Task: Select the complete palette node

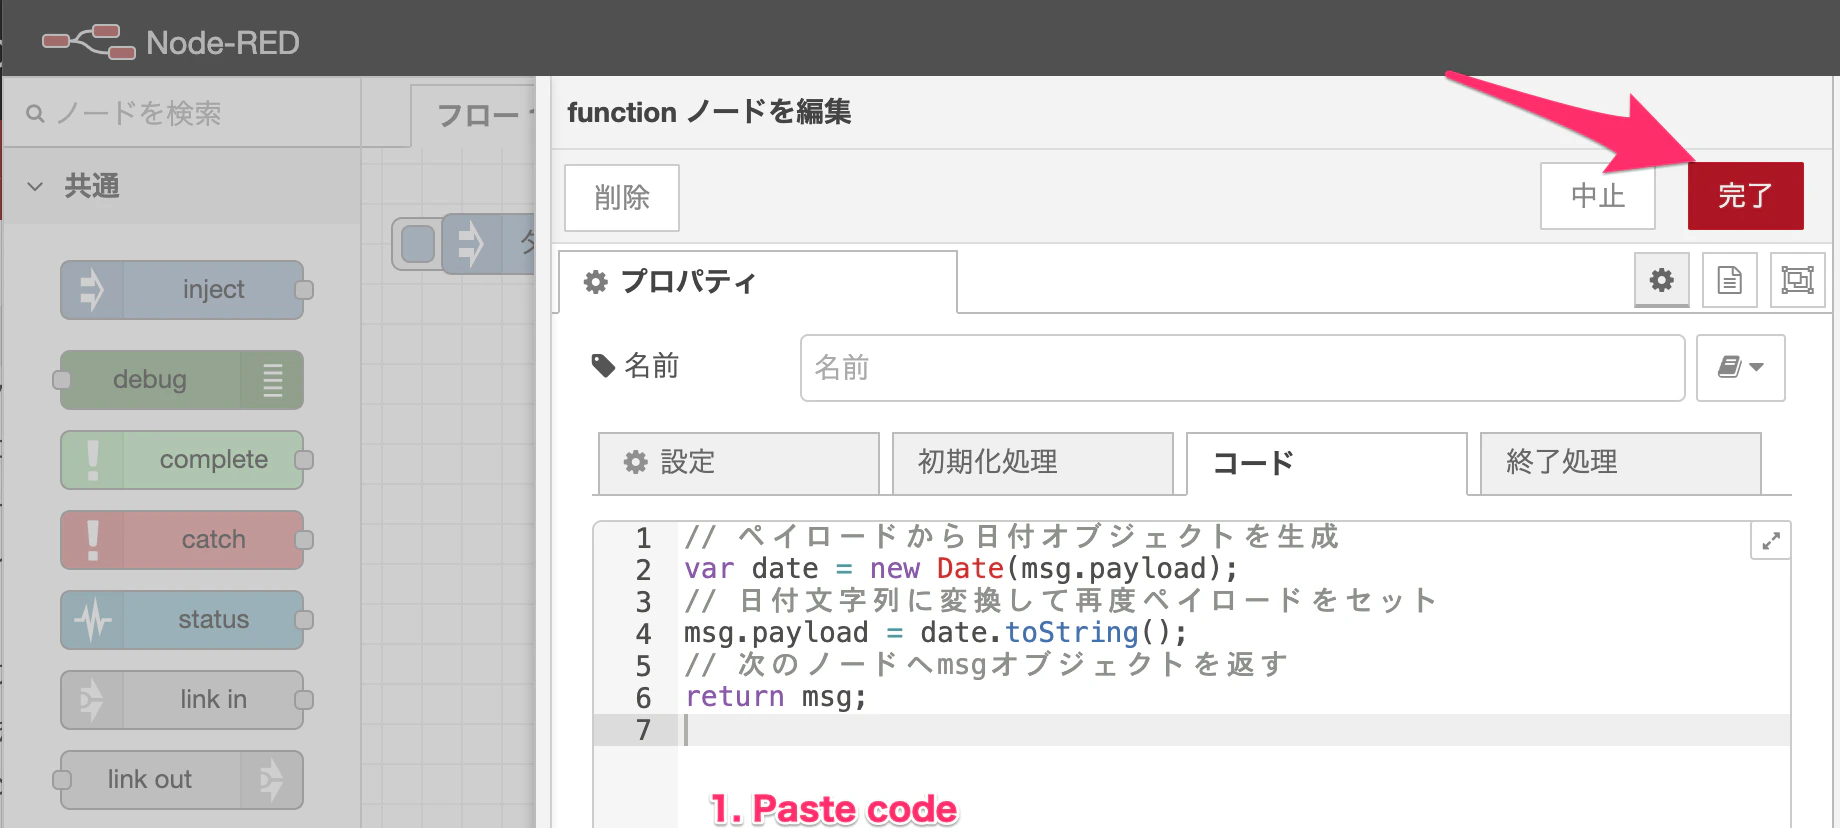Action: (x=182, y=460)
